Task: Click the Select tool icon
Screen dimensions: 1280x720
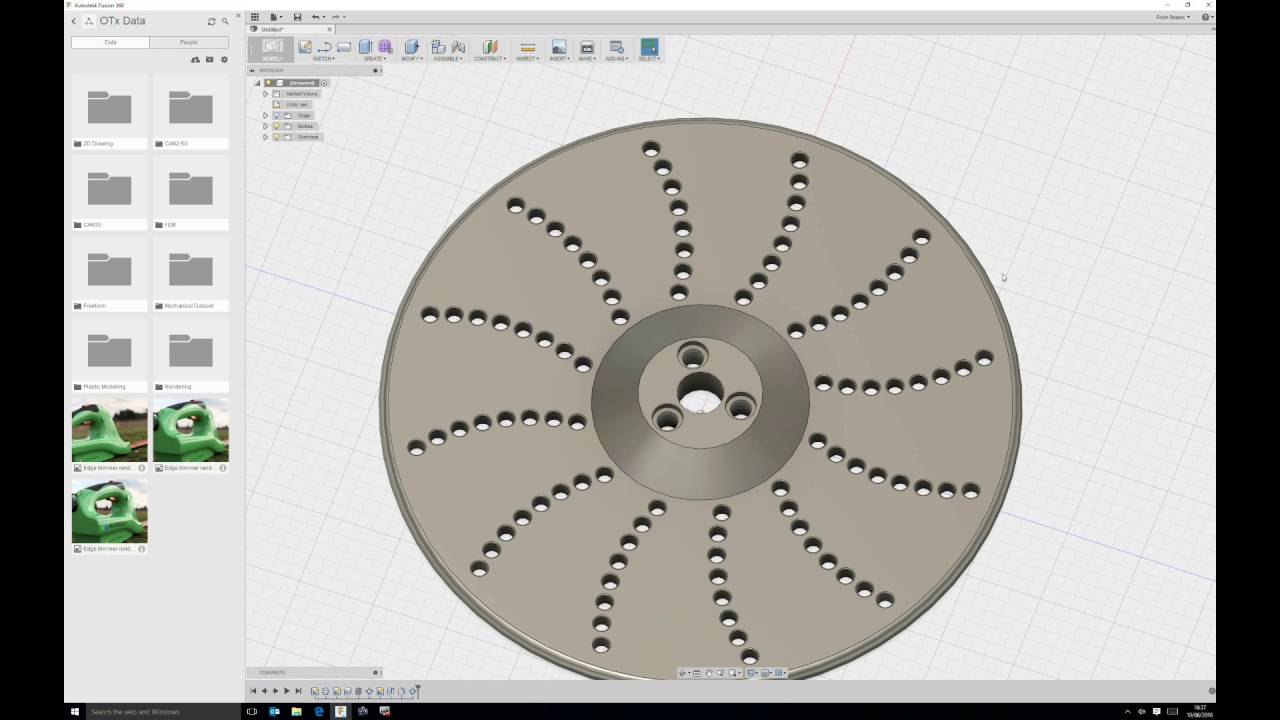Action: coord(649,47)
